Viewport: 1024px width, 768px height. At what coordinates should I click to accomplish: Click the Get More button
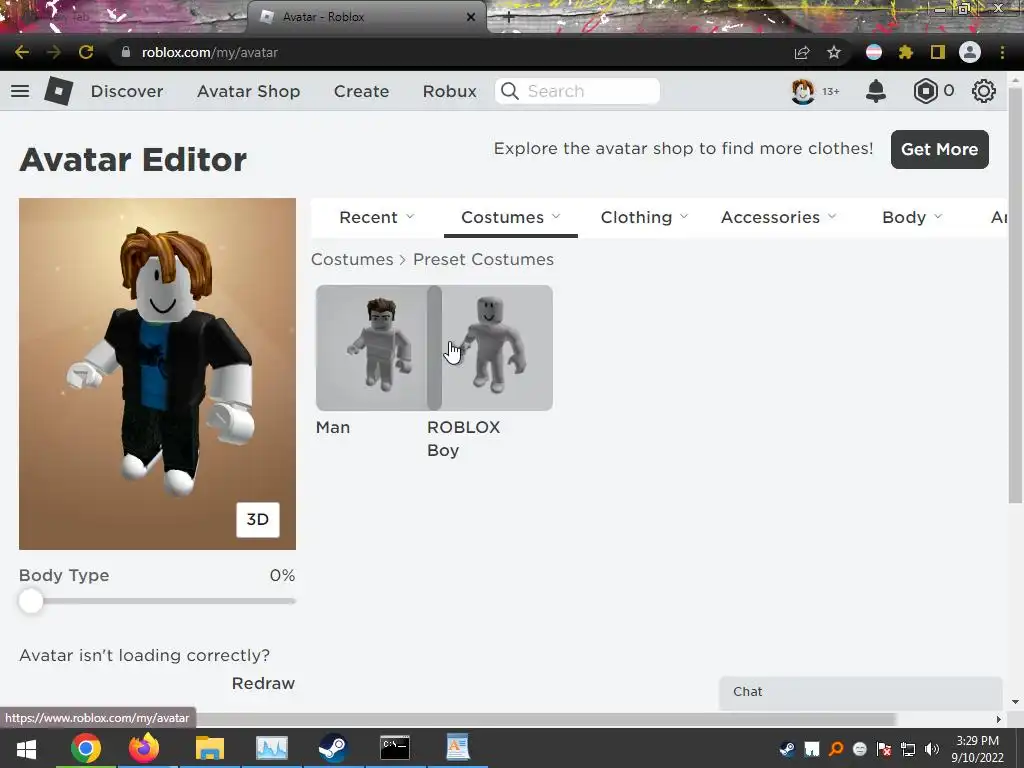click(x=939, y=149)
